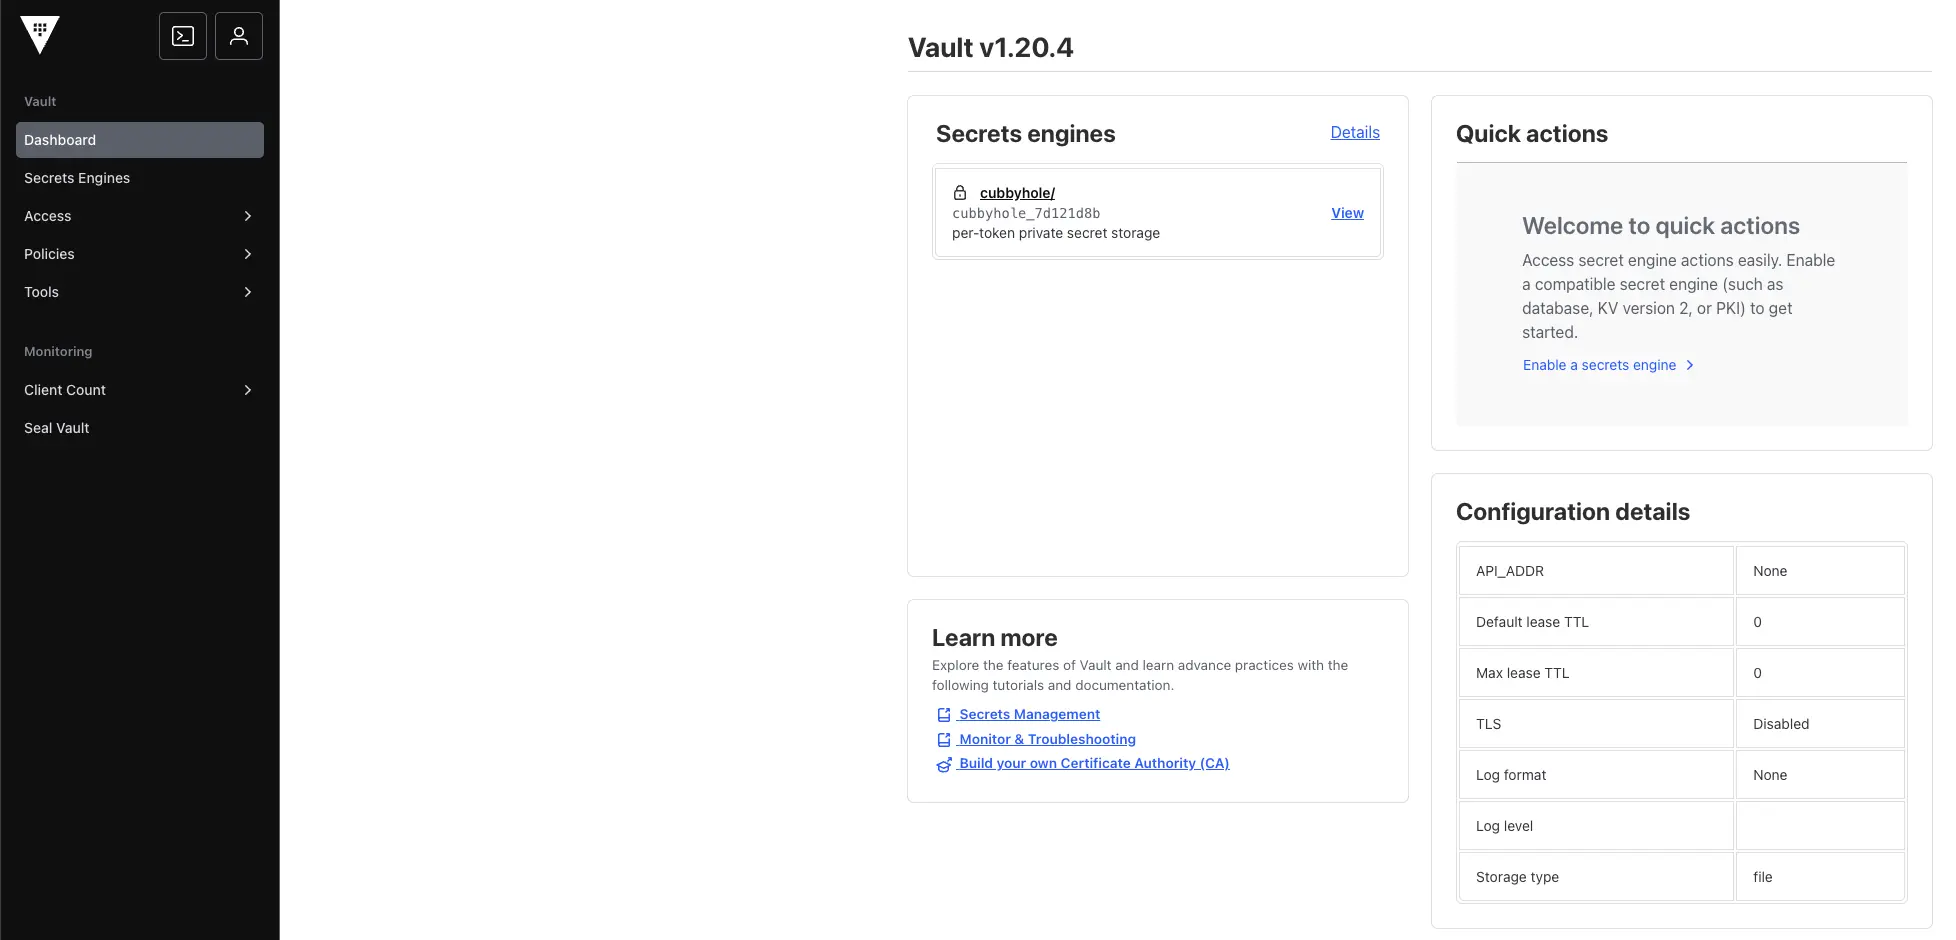
Task: Go to Secrets Engines in sidebar
Action: [77, 178]
